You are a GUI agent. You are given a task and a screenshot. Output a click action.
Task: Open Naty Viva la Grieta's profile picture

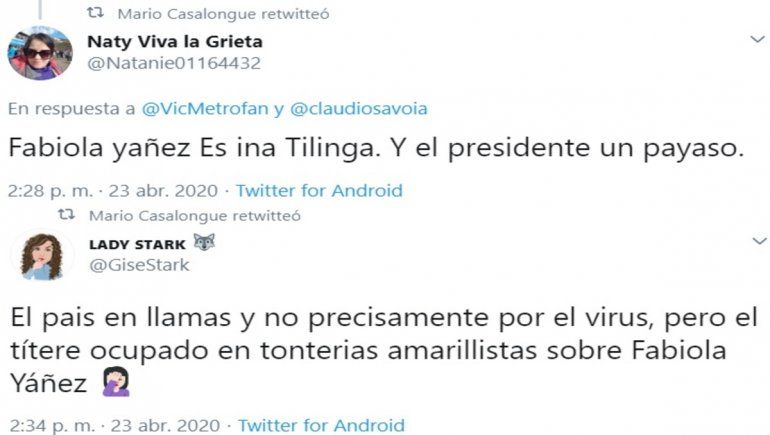click(40, 54)
